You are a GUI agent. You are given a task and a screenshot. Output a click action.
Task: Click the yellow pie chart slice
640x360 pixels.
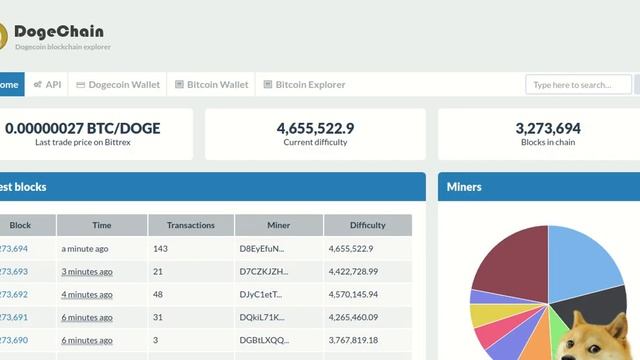496,313
